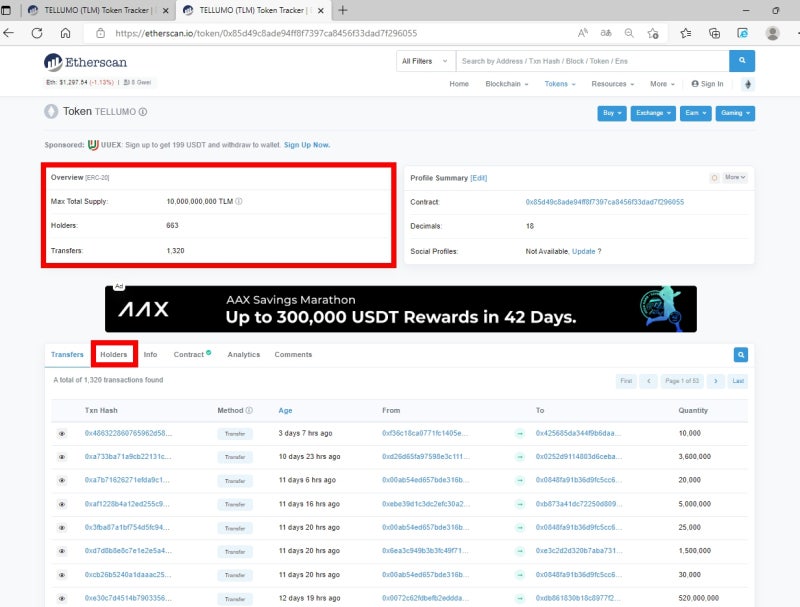Image resolution: width=800 pixels, height=607 pixels.
Task: Open the Earn dropdown button
Action: point(695,113)
